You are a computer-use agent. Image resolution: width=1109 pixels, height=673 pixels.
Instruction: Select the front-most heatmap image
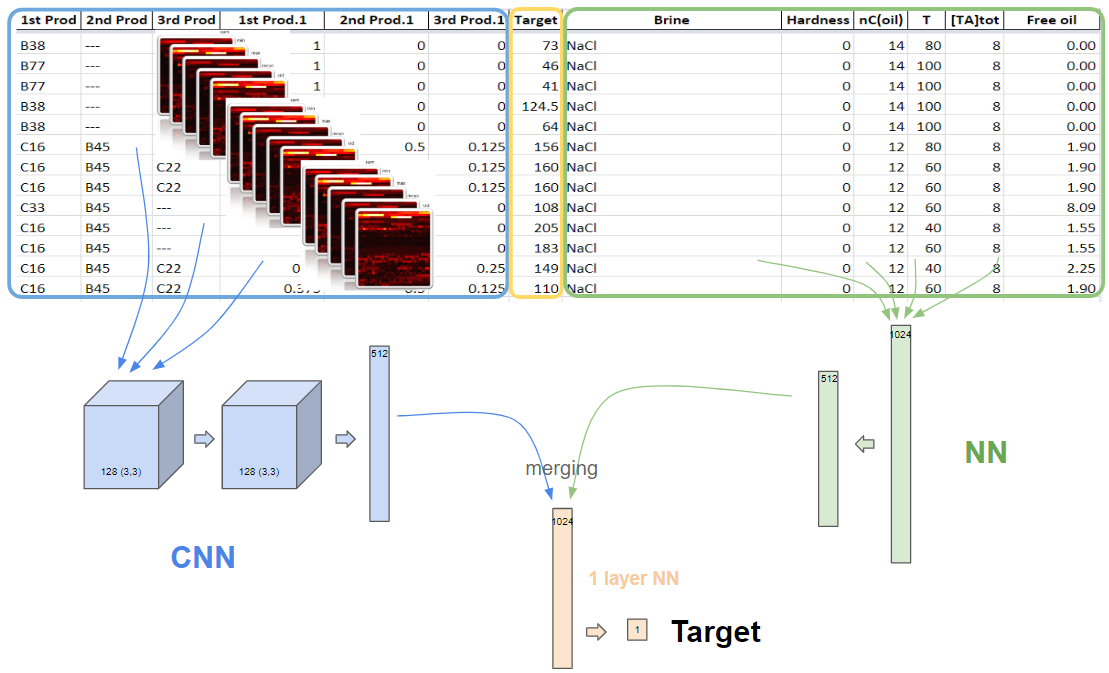click(x=394, y=248)
